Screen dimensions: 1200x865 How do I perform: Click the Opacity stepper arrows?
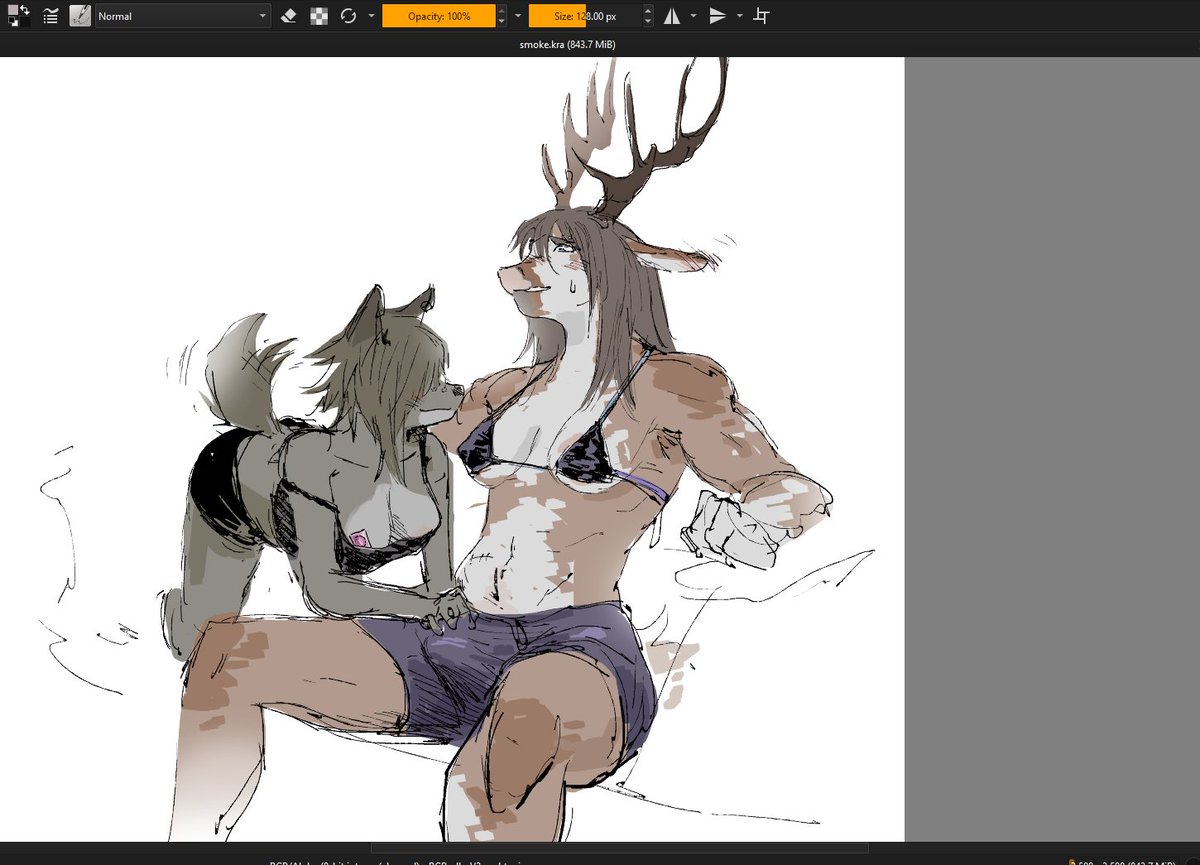coord(502,16)
